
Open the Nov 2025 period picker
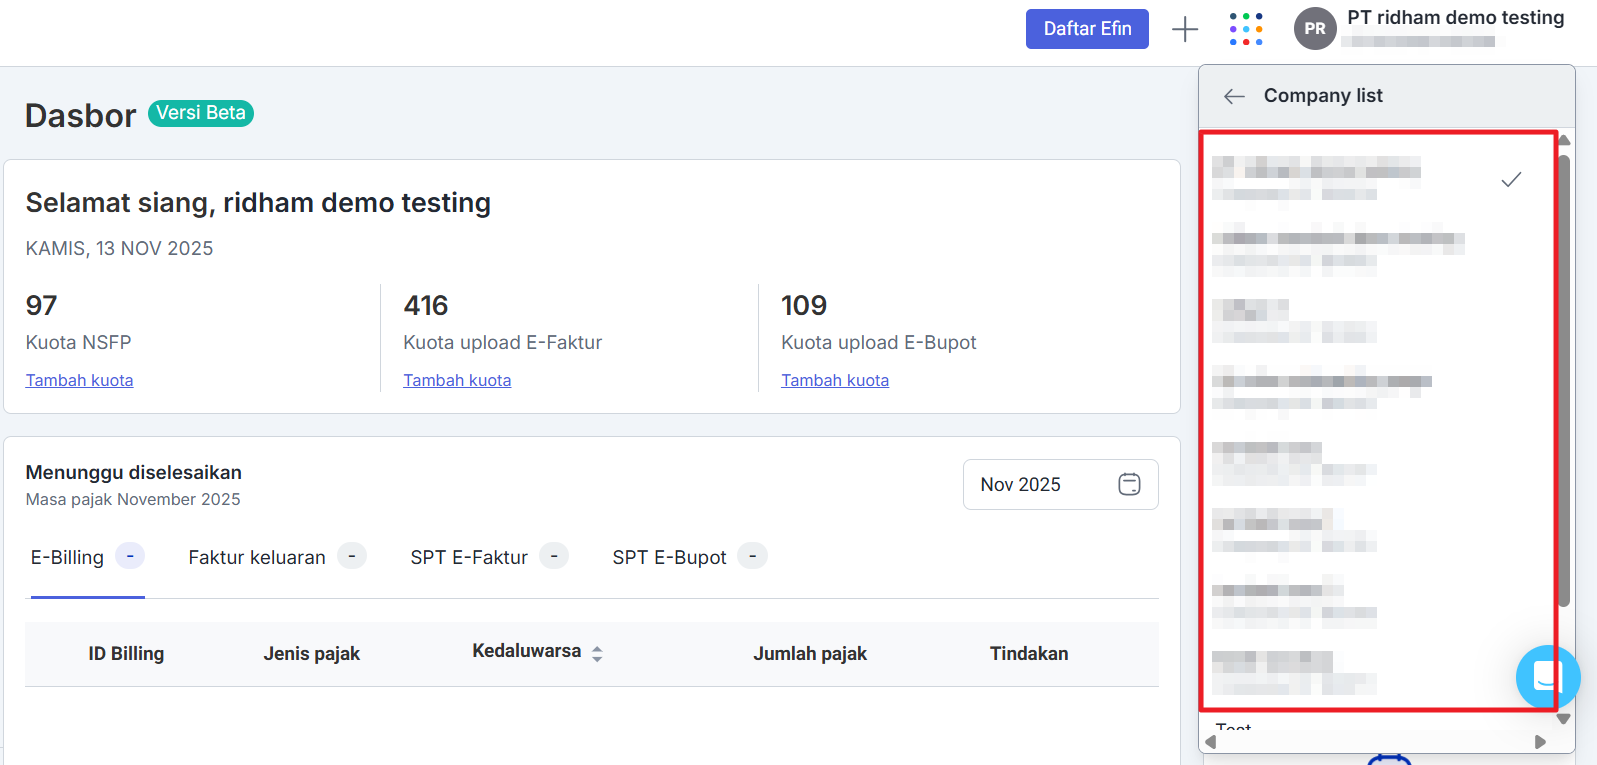click(x=1059, y=484)
